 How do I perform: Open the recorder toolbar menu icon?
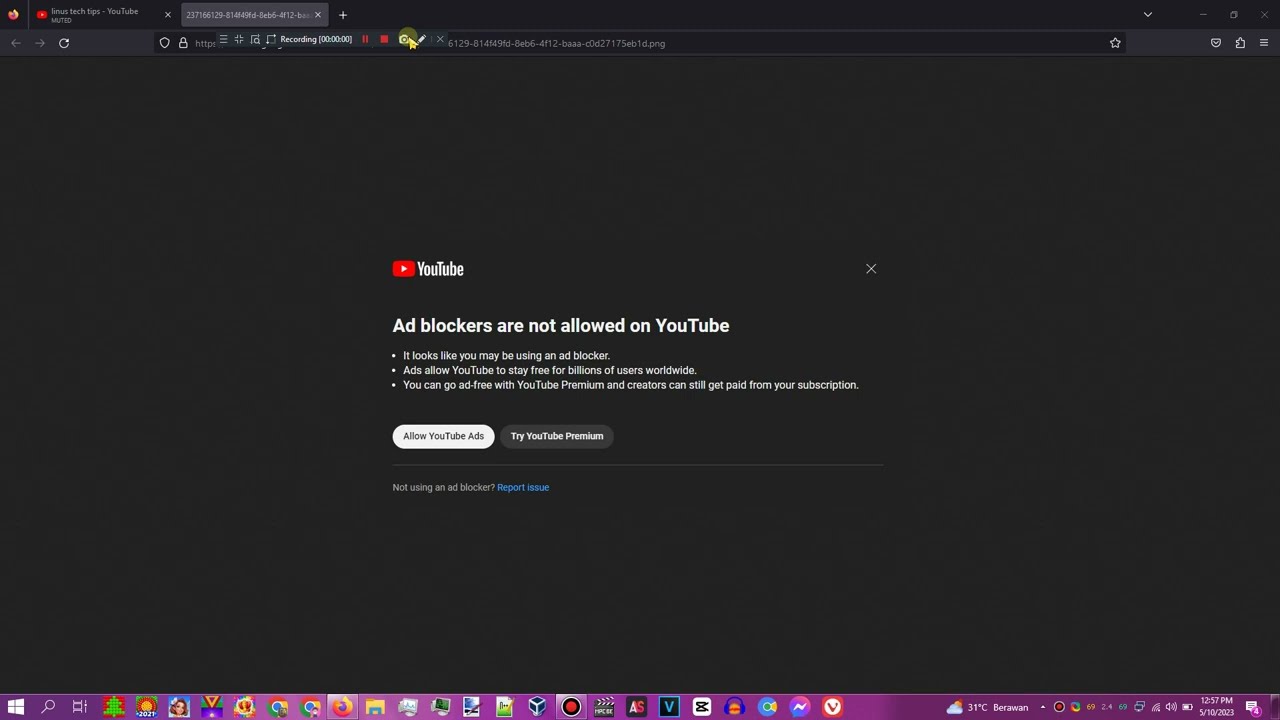point(223,39)
